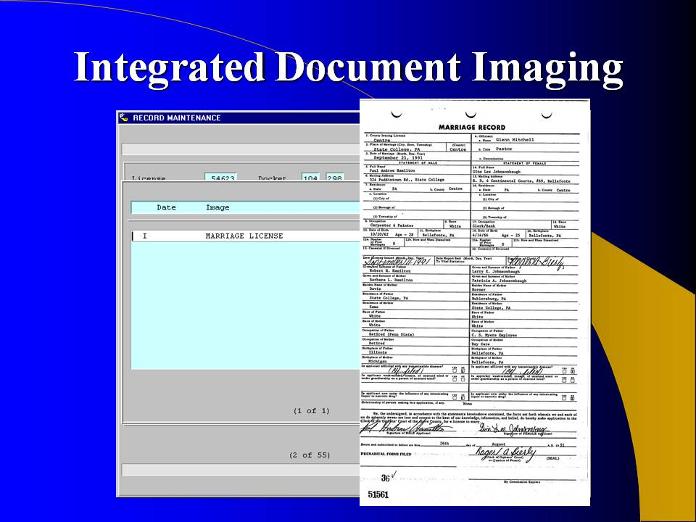Select the MARRIAGE LICENSE row
Image resolution: width=696 pixels, height=522 pixels.
[244, 236]
